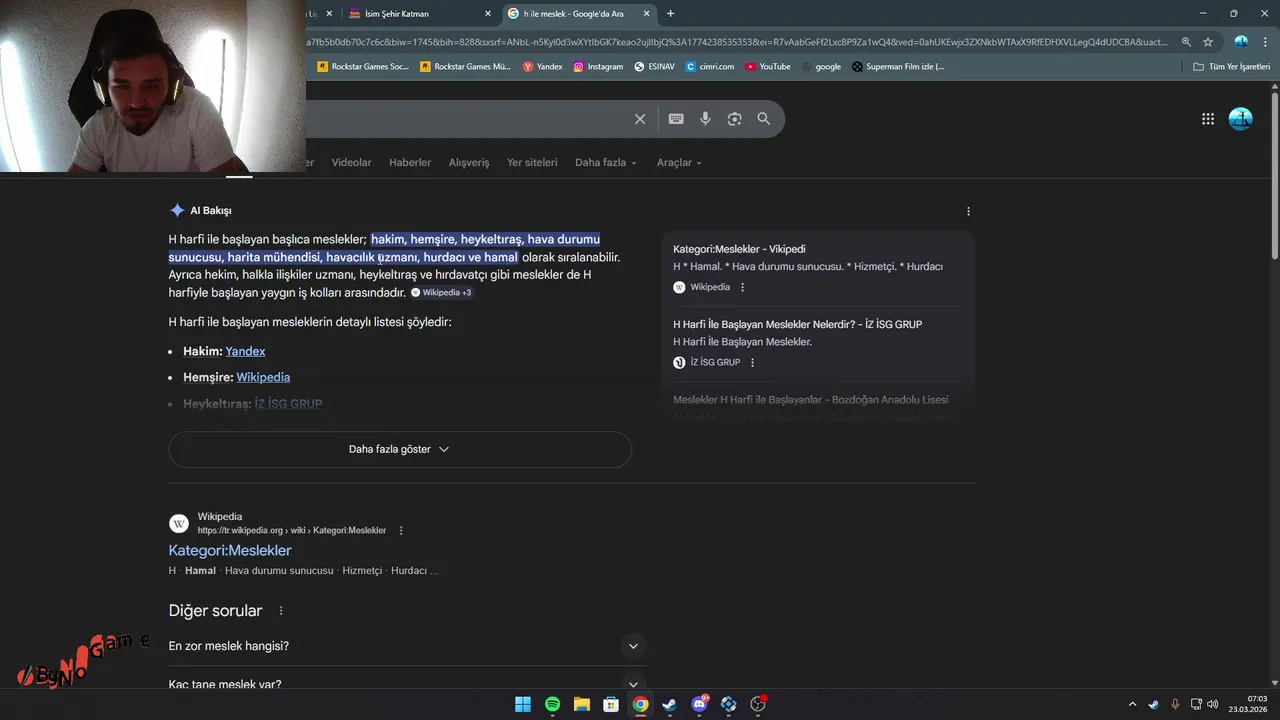Screen dimensions: 1280x720
Task: Click the Chrome address bar URL
Action: pos(735,42)
